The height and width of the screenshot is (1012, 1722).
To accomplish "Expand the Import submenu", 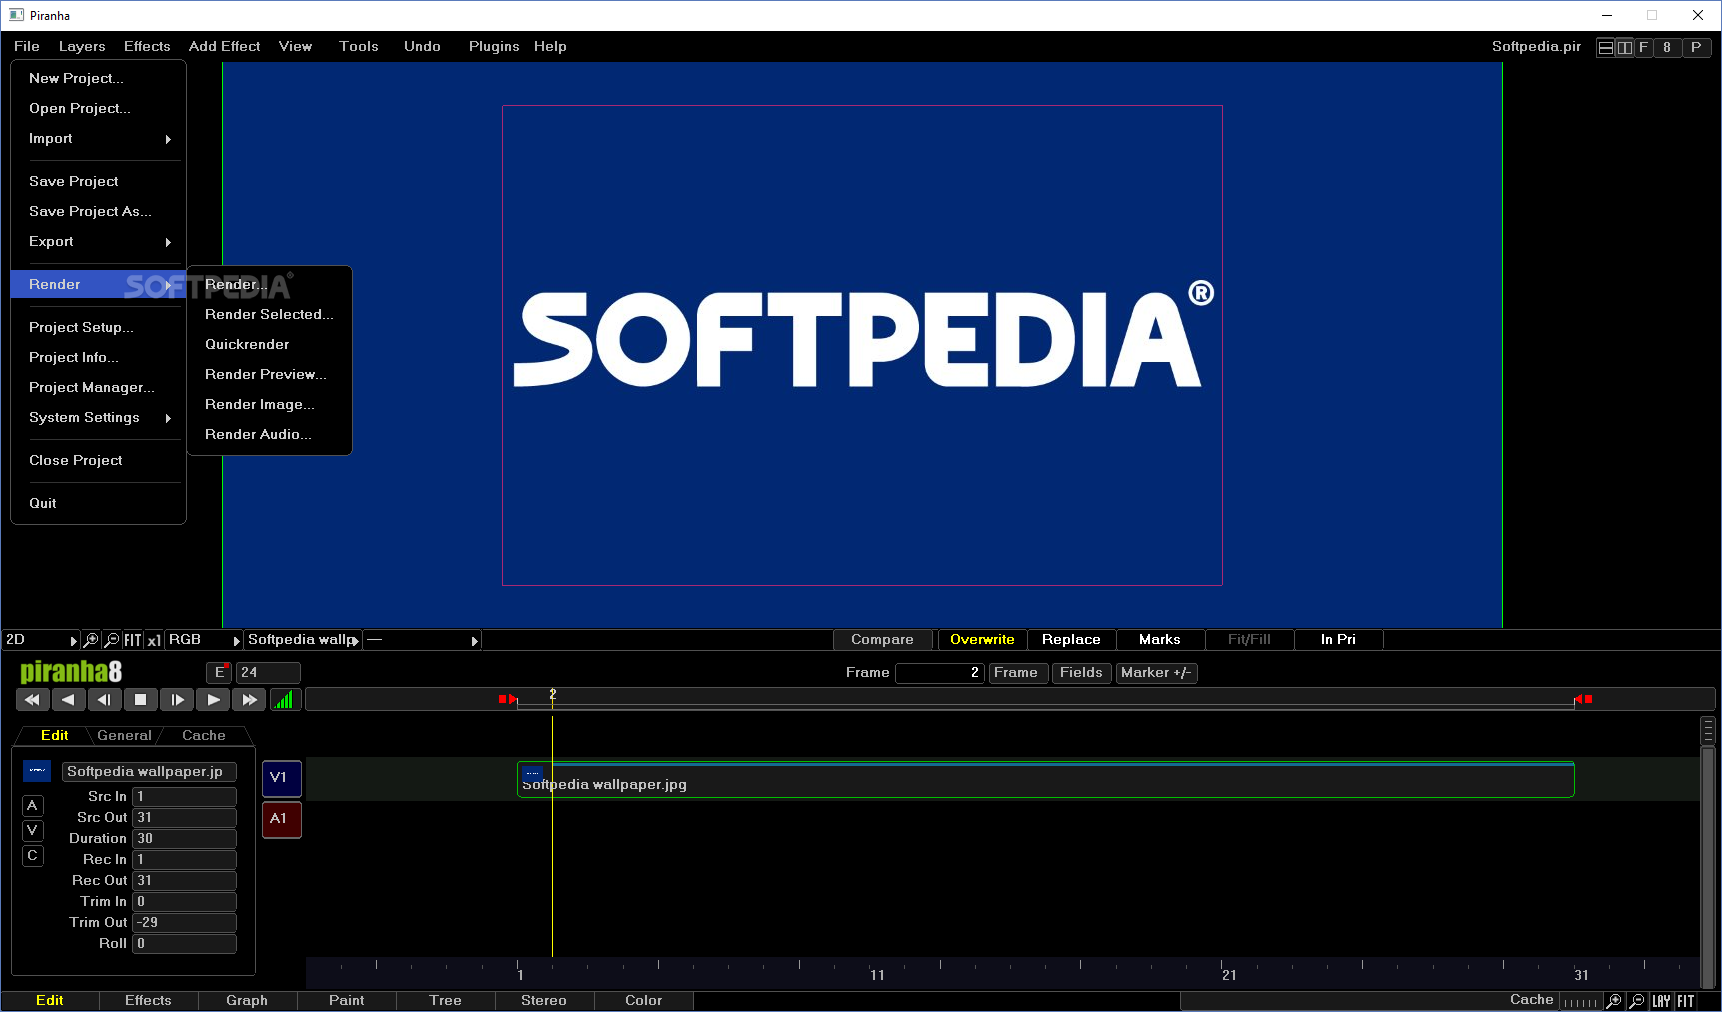I will (x=98, y=139).
